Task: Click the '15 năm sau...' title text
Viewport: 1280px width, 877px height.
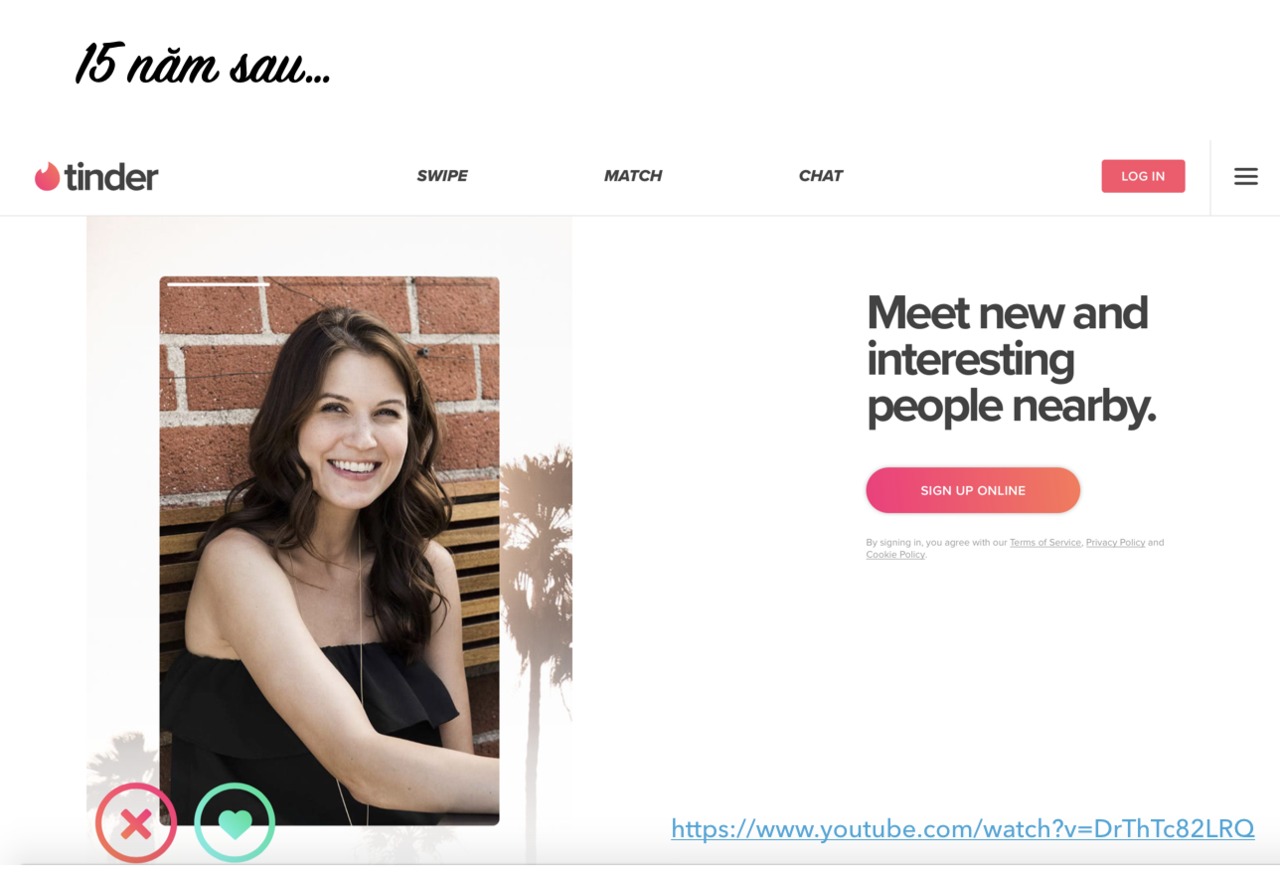Action: (x=202, y=65)
